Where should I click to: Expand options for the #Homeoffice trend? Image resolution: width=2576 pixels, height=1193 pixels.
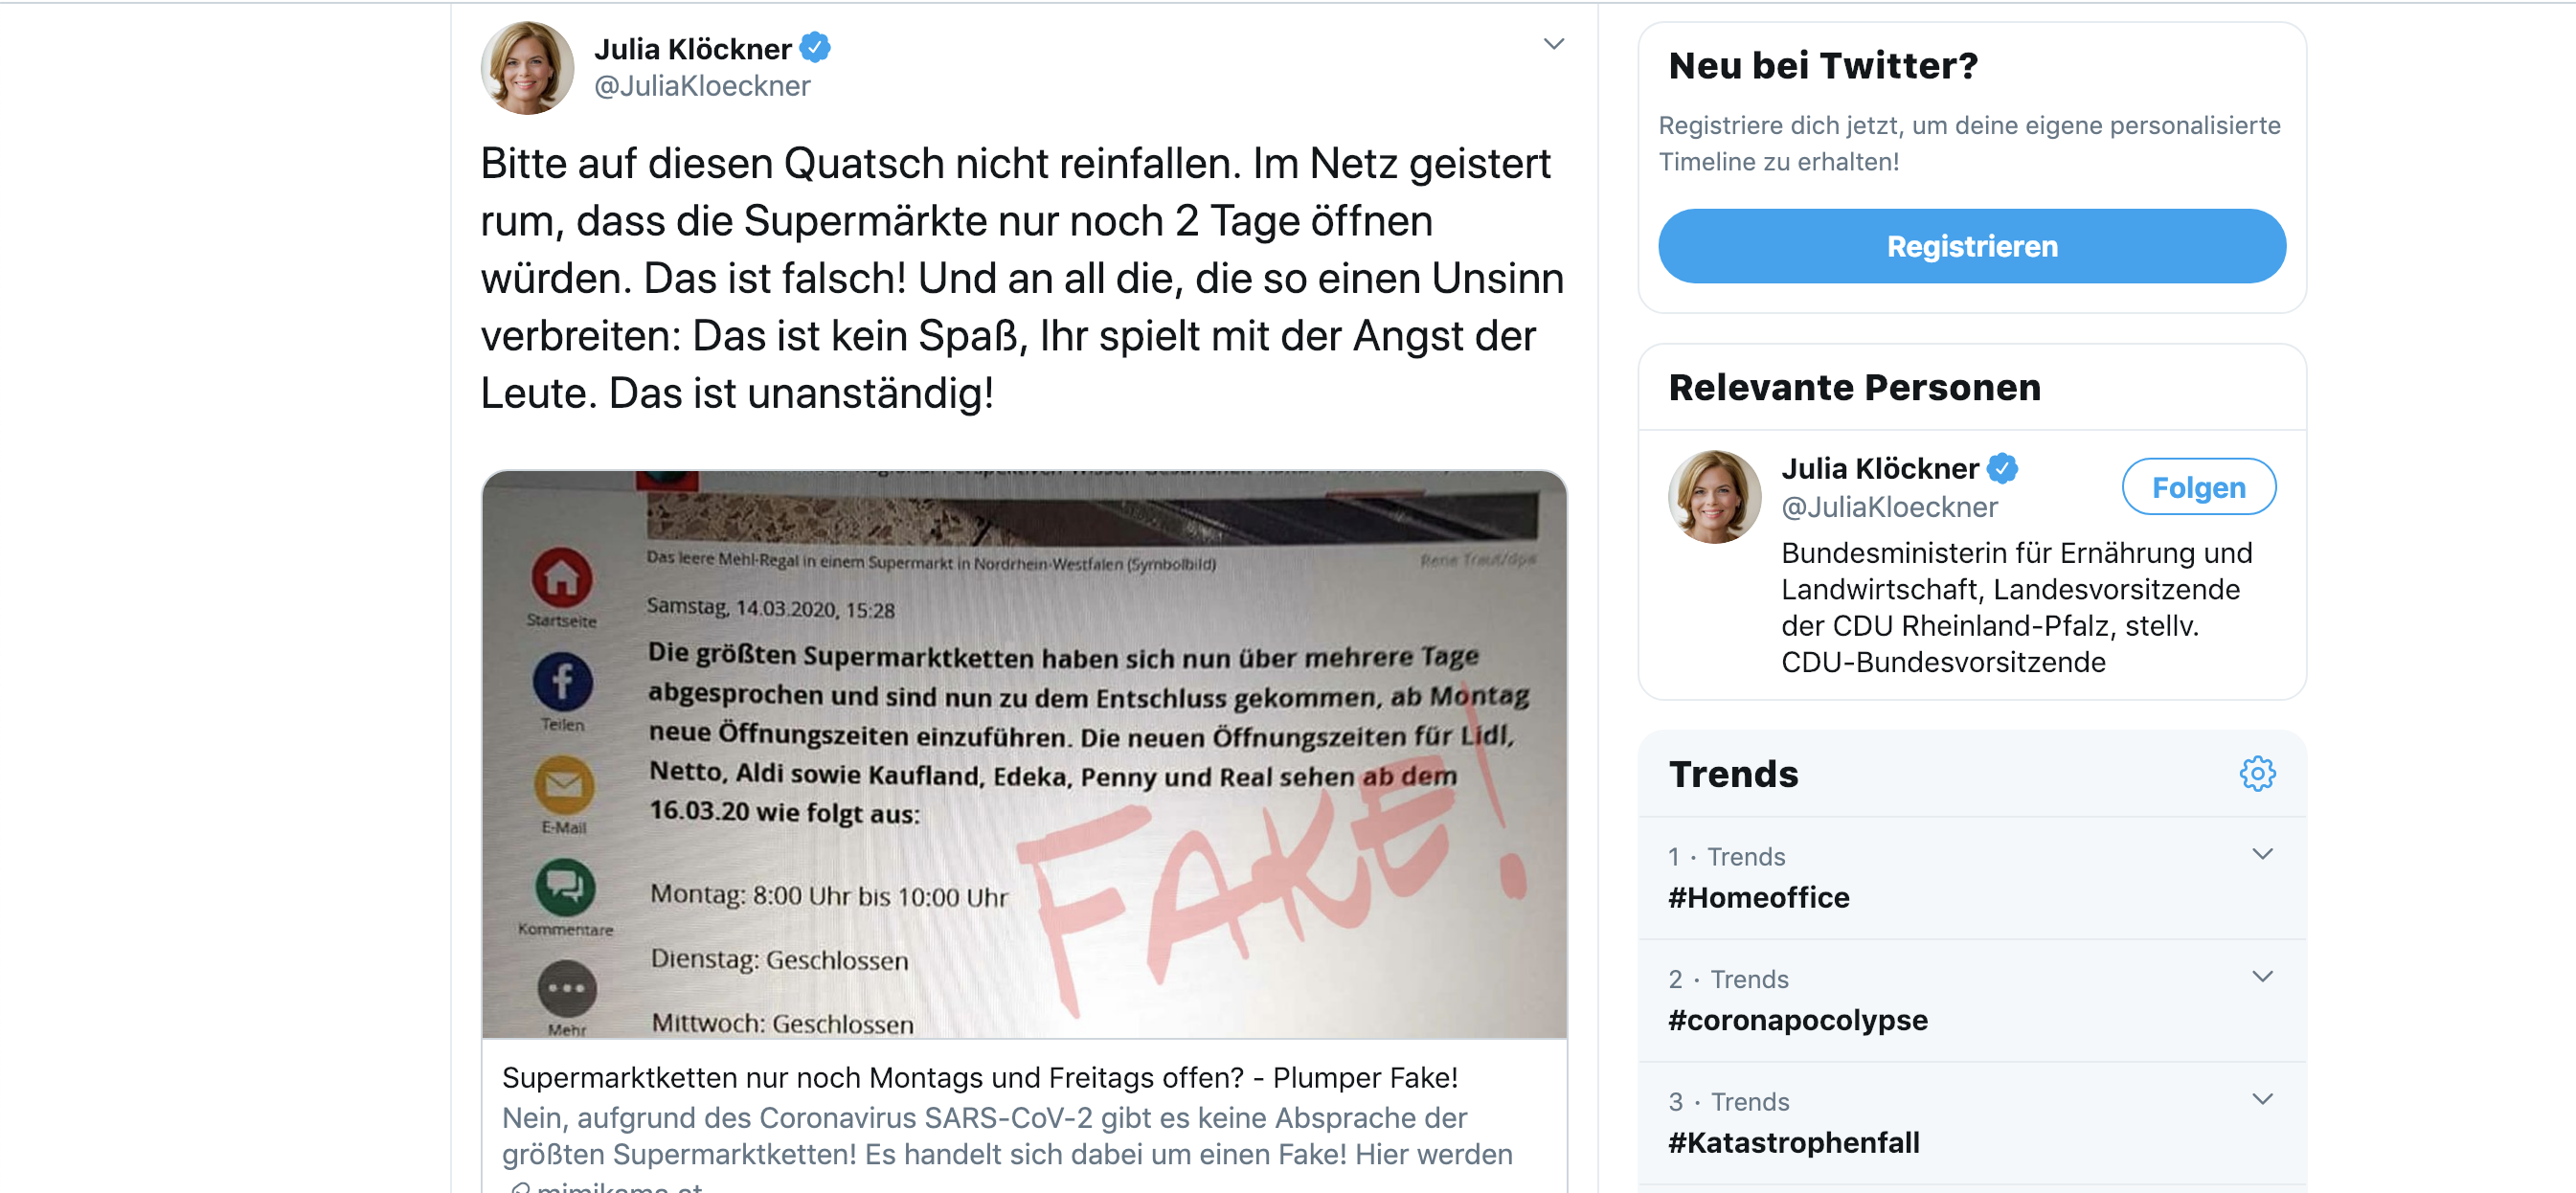coord(2262,854)
